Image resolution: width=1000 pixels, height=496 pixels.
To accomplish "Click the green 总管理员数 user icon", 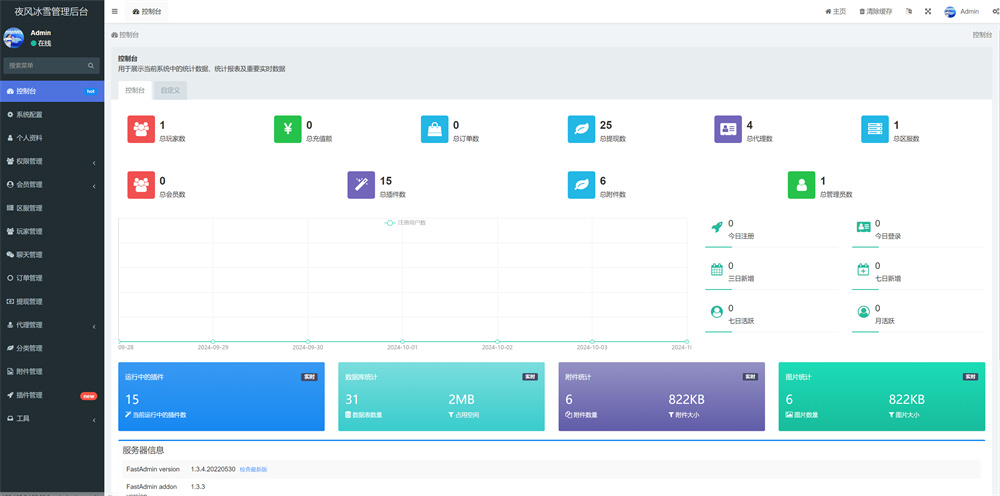I will point(801,185).
